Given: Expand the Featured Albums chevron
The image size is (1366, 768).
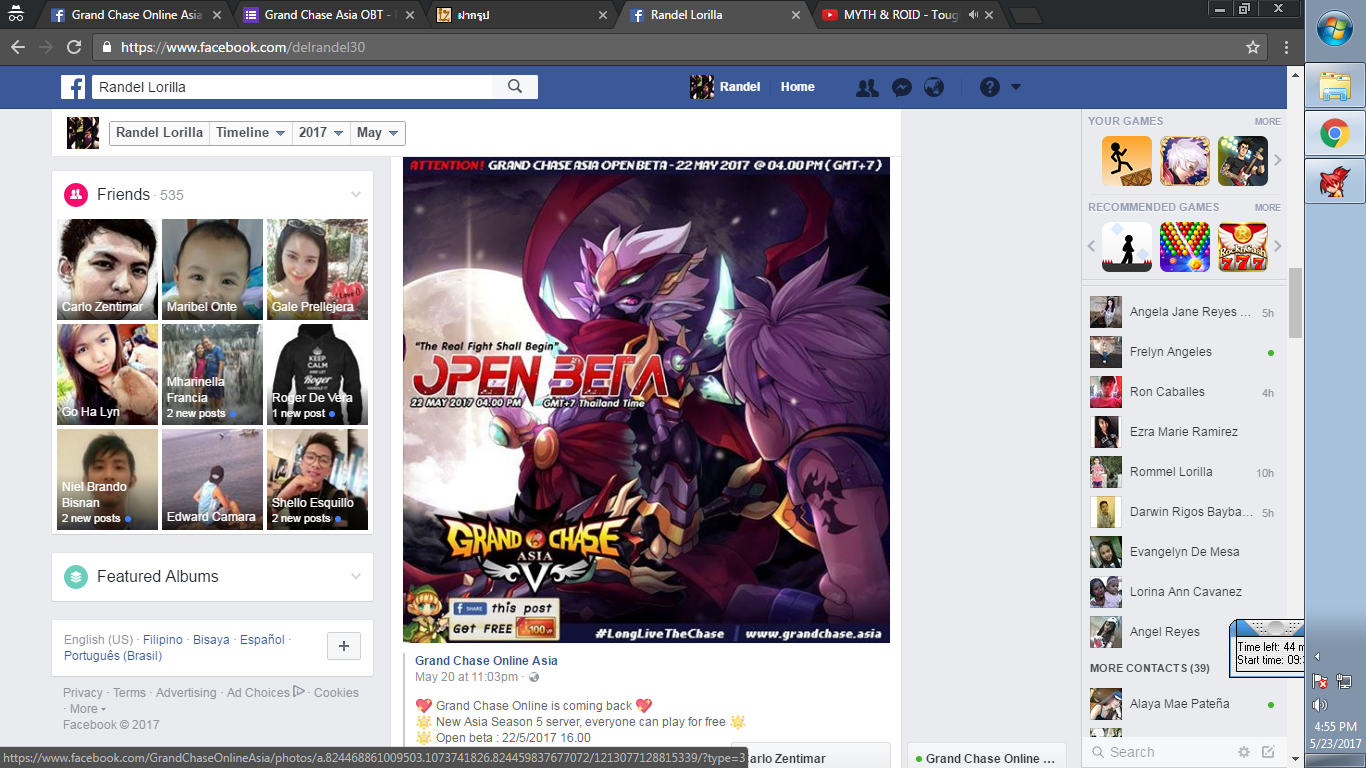Looking at the screenshot, I should (x=355, y=576).
